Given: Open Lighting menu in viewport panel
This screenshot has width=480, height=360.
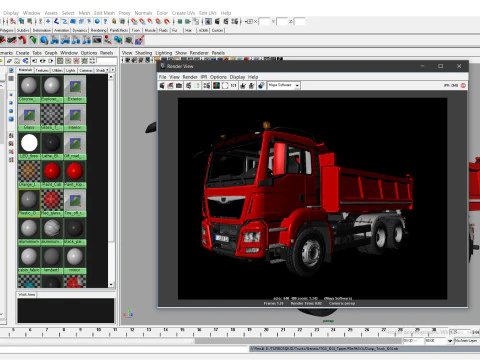Looking at the screenshot, I should [x=164, y=53].
